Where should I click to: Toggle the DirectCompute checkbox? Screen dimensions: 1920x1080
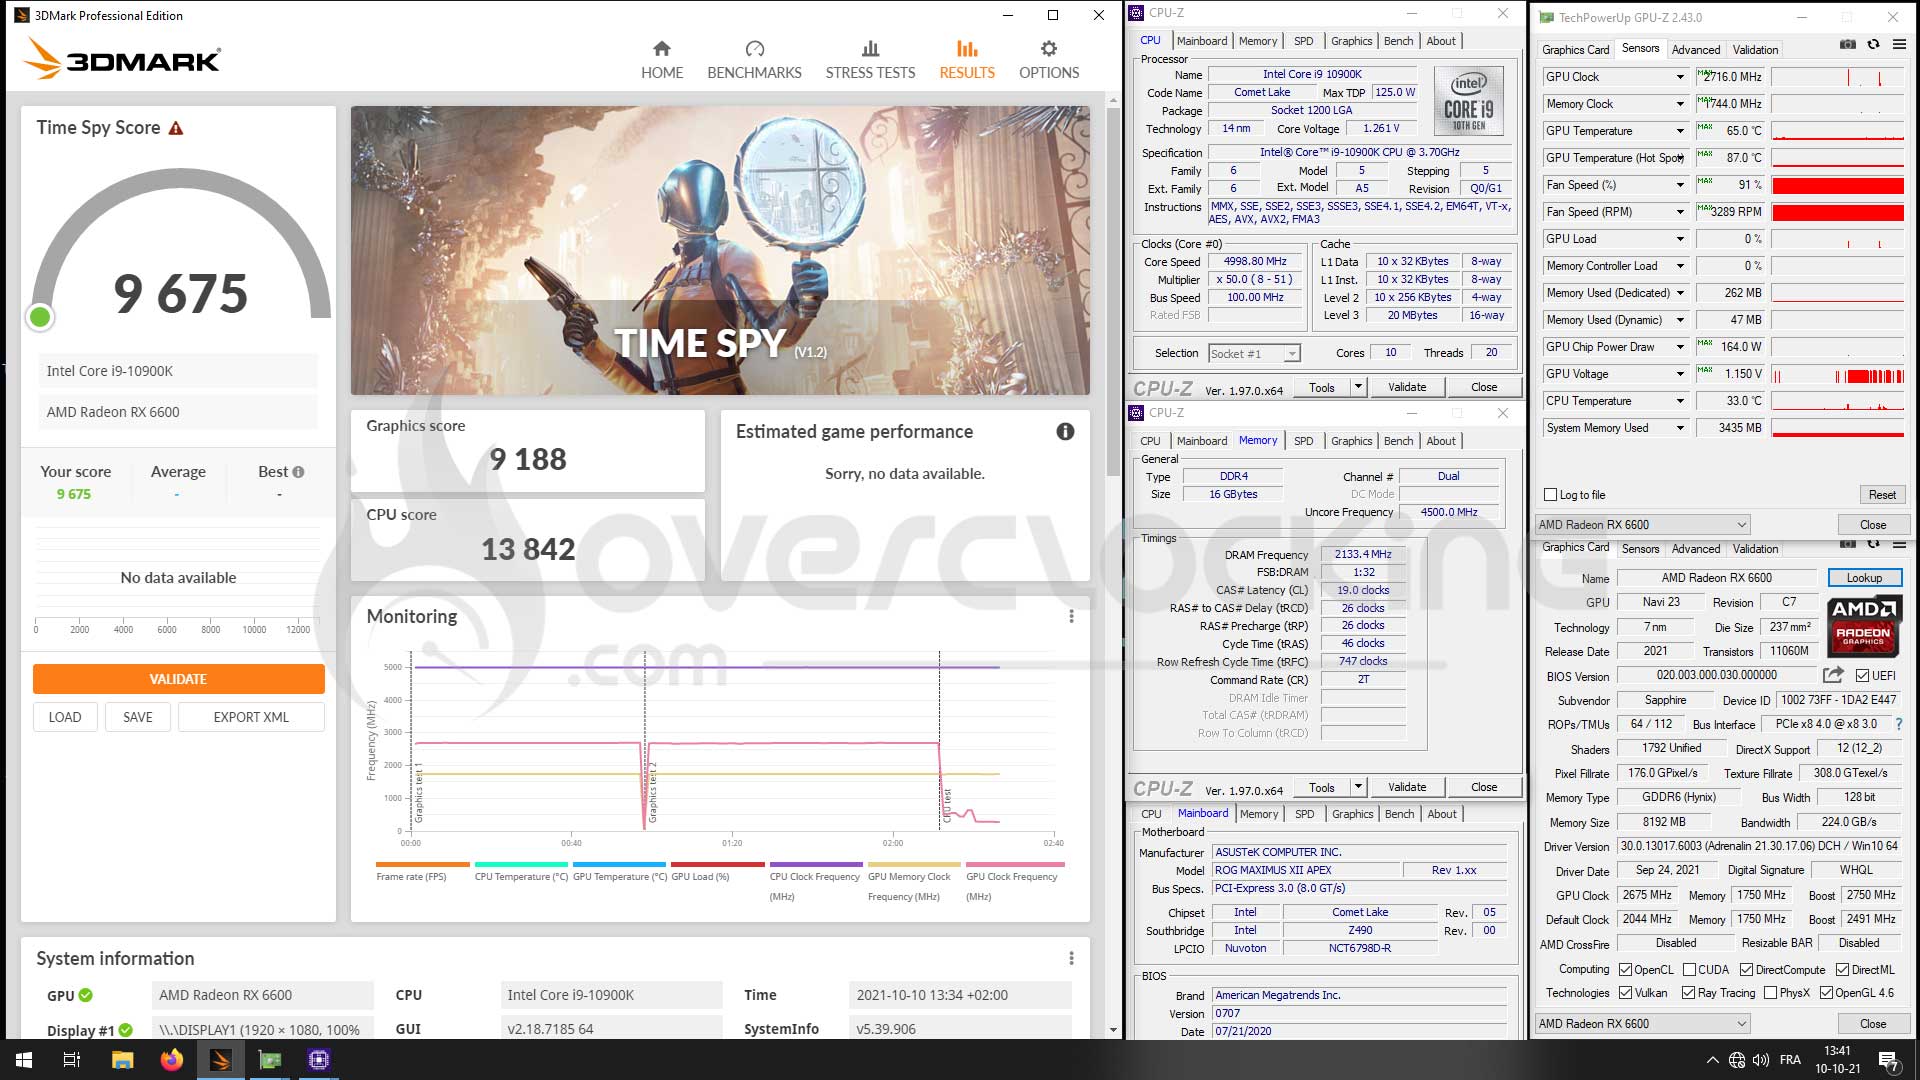(x=1746, y=970)
